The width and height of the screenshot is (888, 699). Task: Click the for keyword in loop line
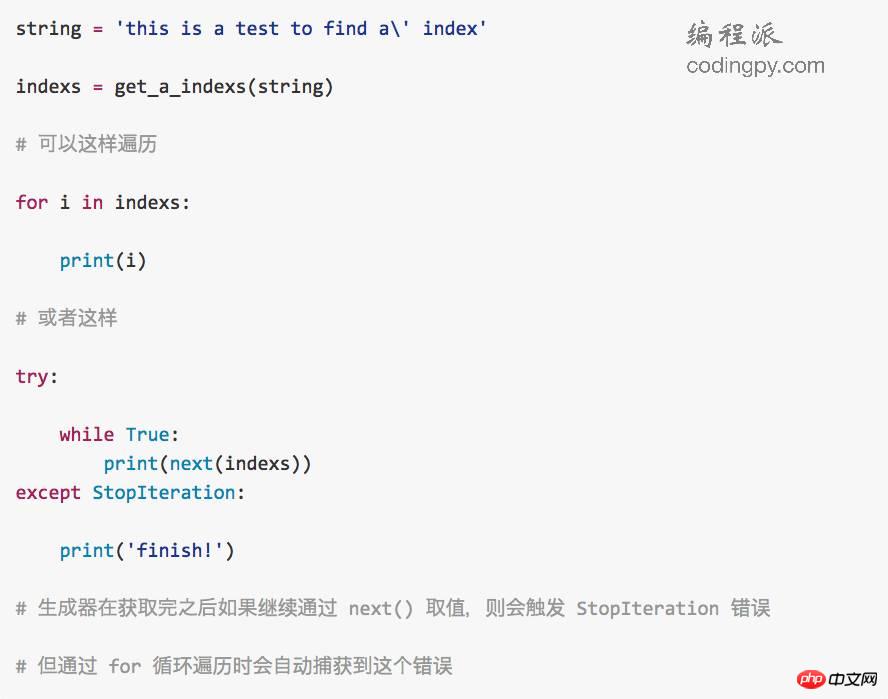tap(32, 202)
